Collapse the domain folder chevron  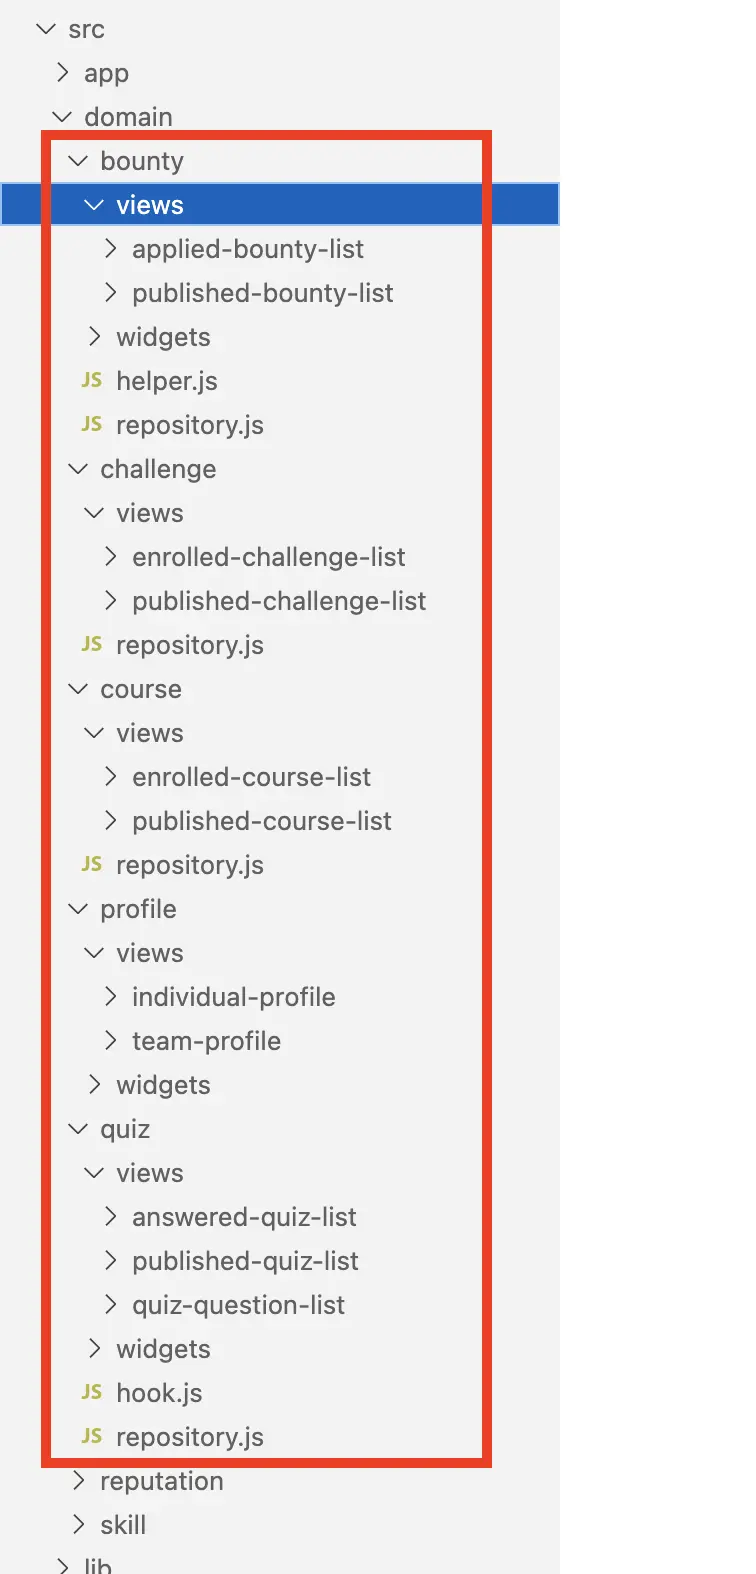pyautogui.click(x=62, y=116)
